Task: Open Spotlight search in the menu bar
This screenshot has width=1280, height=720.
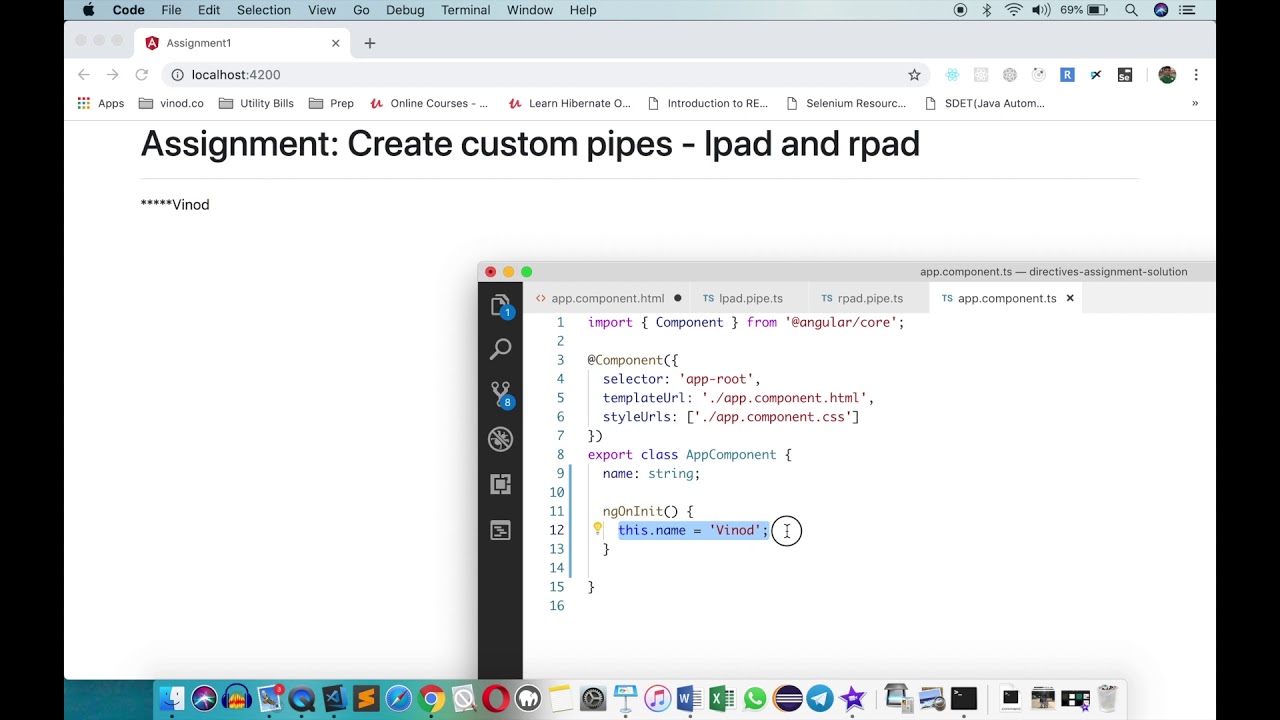Action: pyautogui.click(x=1131, y=10)
